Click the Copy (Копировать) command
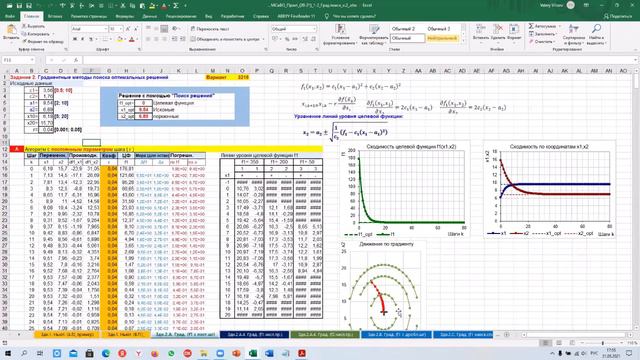This screenshot has width=640, height=360. pos(36,34)
